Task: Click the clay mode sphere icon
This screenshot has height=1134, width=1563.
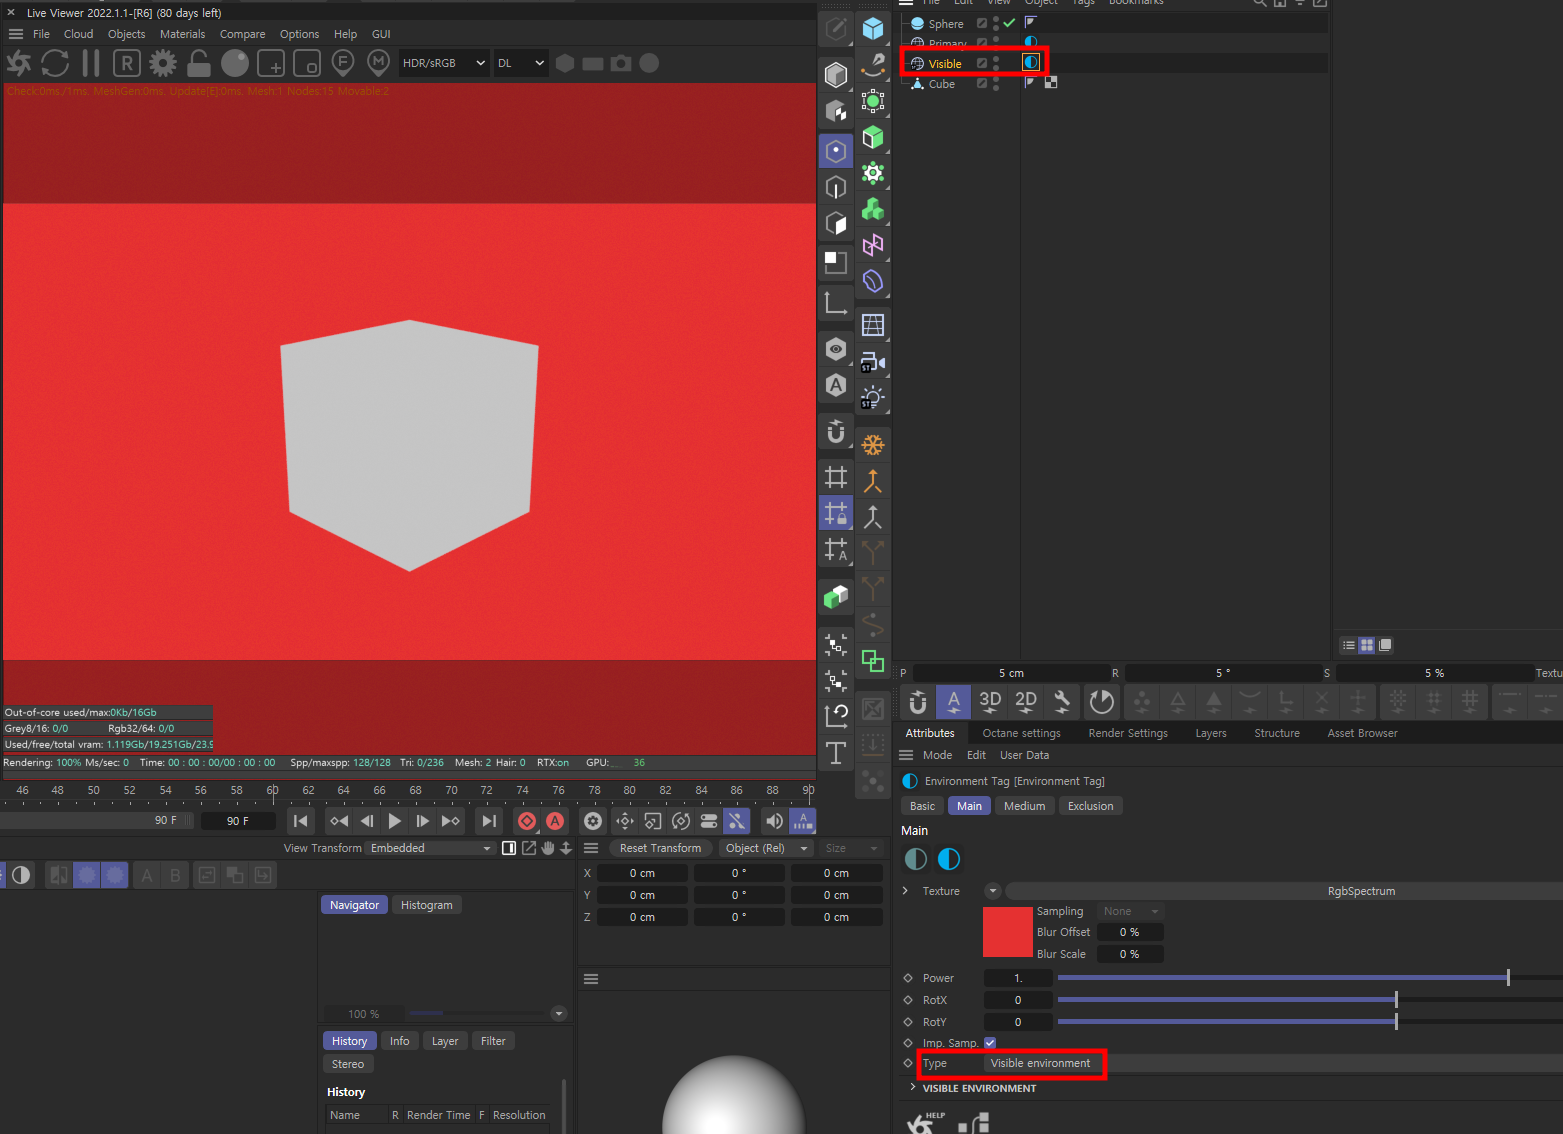Action: click(235, 63)
